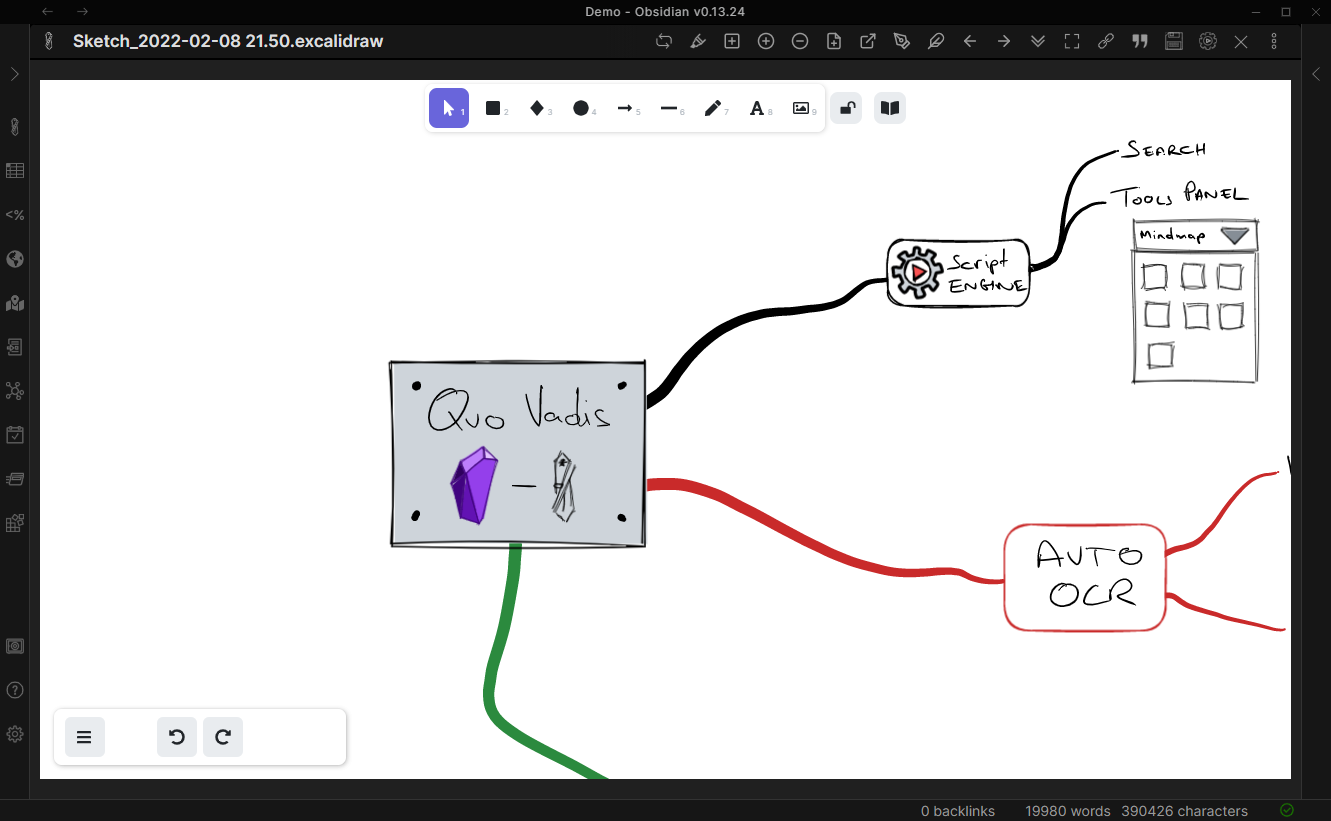Expand the right sidebar chevron
1331x821 pixels.
click(x=1316, y=74)
